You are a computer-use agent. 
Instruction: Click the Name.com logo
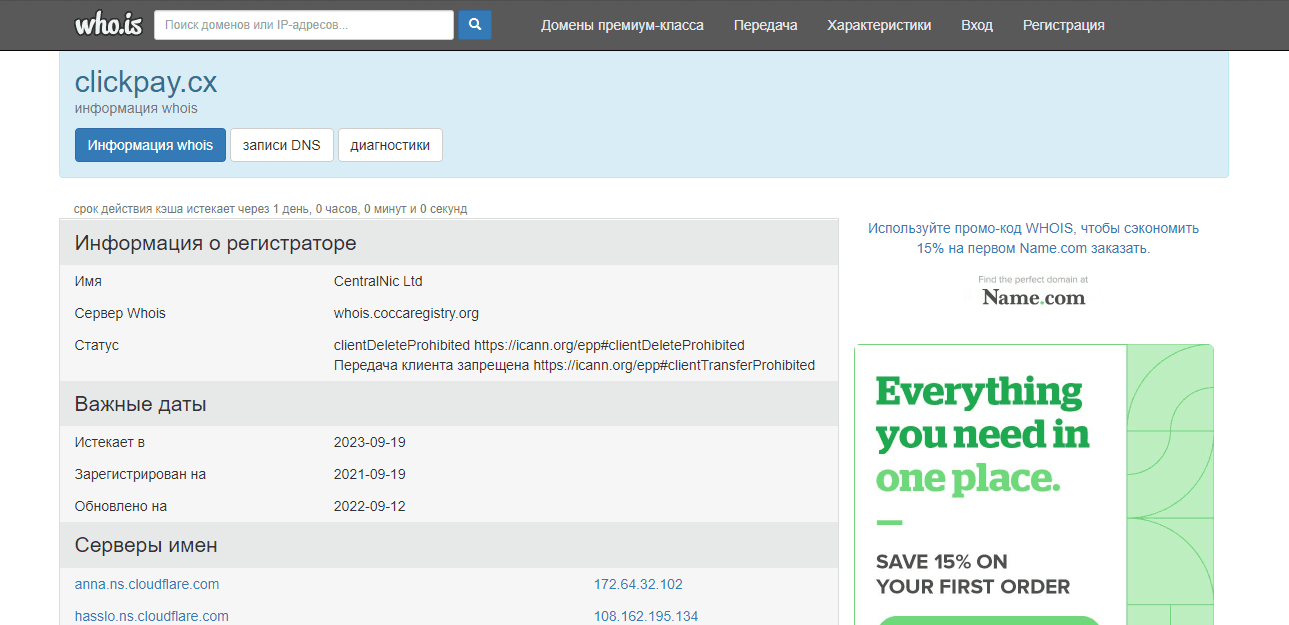point(1033,297)
